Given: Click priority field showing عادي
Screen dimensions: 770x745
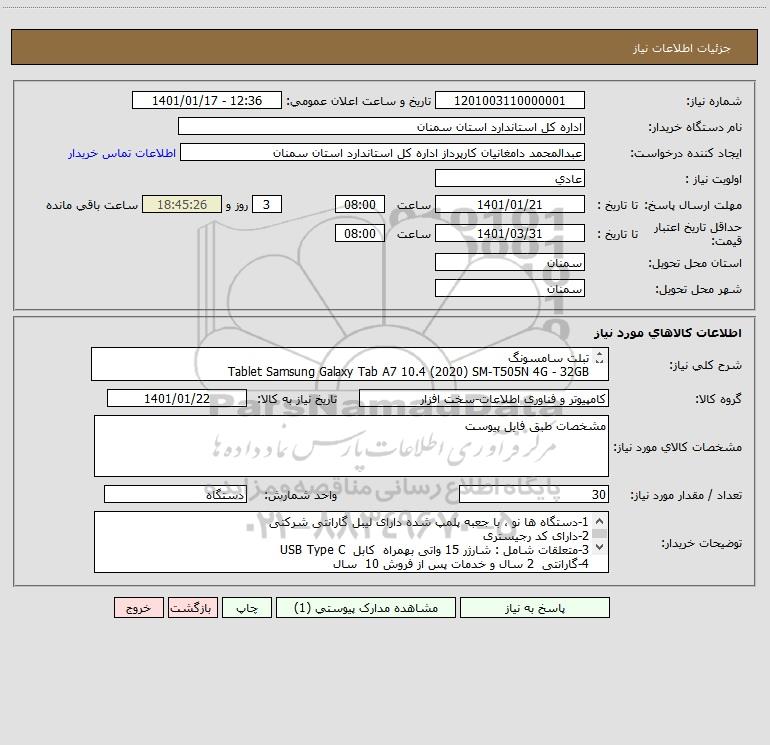Looking at the screenshot, I should (510, 178).
